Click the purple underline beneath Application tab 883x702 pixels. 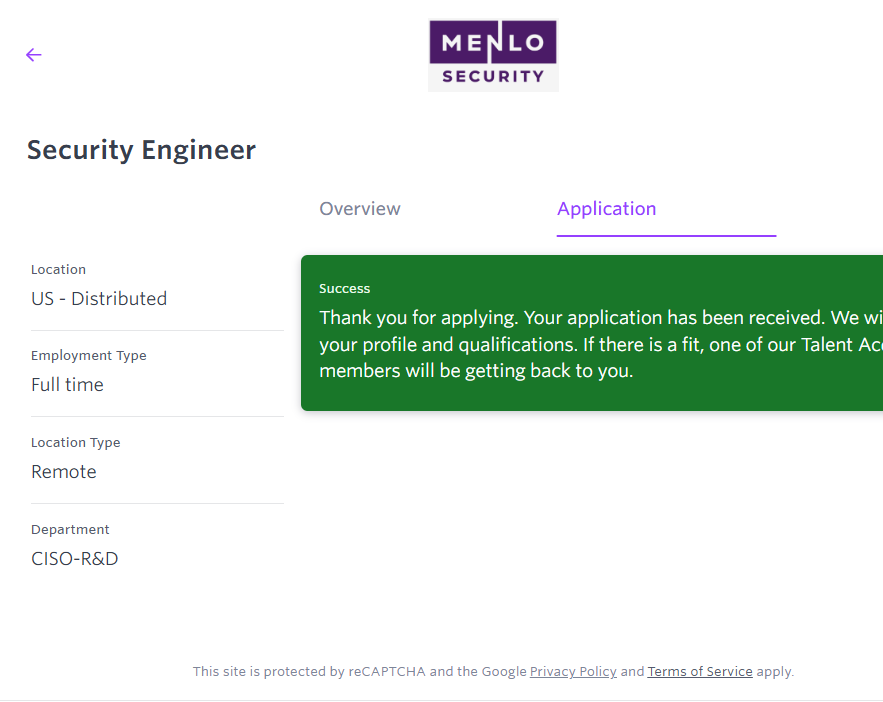[x=666, y=236]
